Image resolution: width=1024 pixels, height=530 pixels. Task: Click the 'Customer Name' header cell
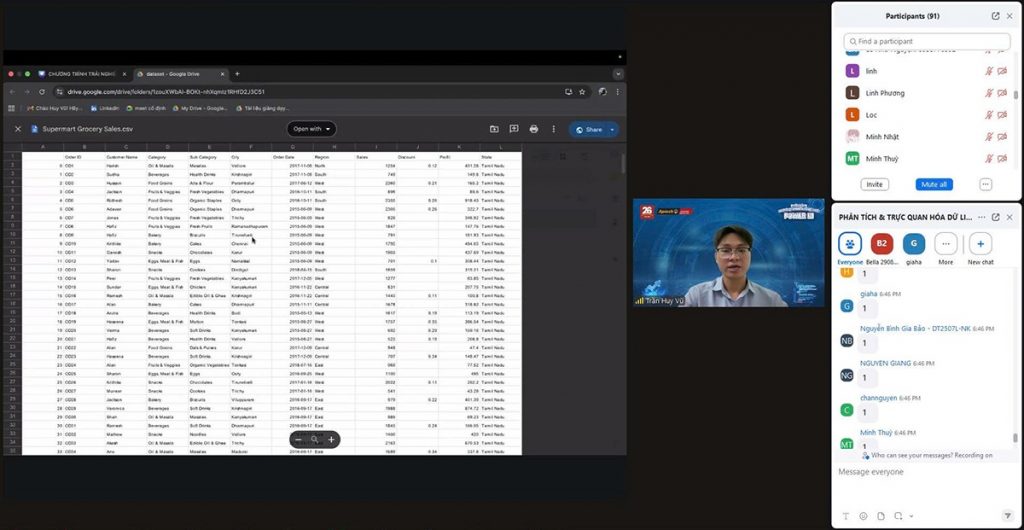126,157
